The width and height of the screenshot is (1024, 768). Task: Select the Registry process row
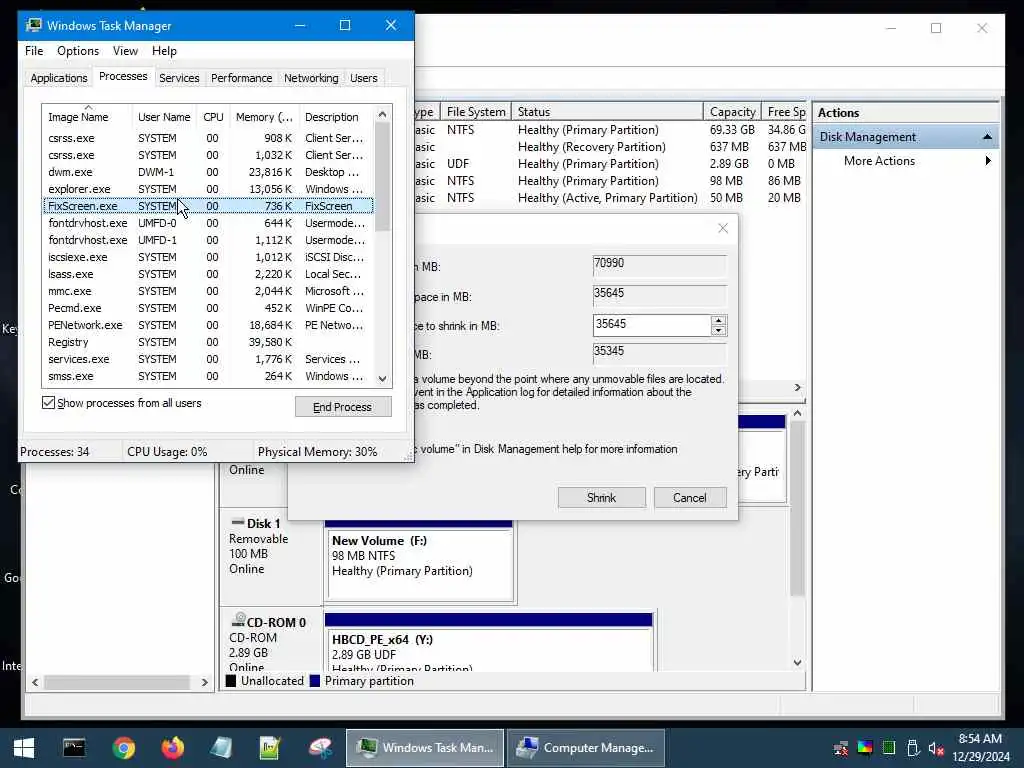(x=208, y=342)
